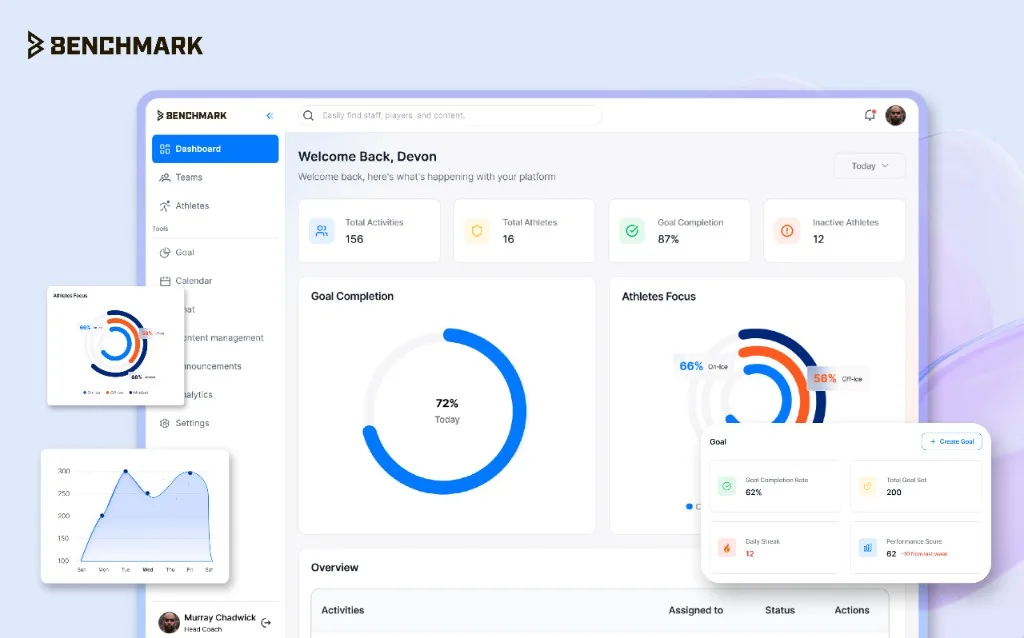The height and width of the screenshot is (638, 1024).
Task: Open Settings from the sidebar
Action: click(x=215, y=423)
